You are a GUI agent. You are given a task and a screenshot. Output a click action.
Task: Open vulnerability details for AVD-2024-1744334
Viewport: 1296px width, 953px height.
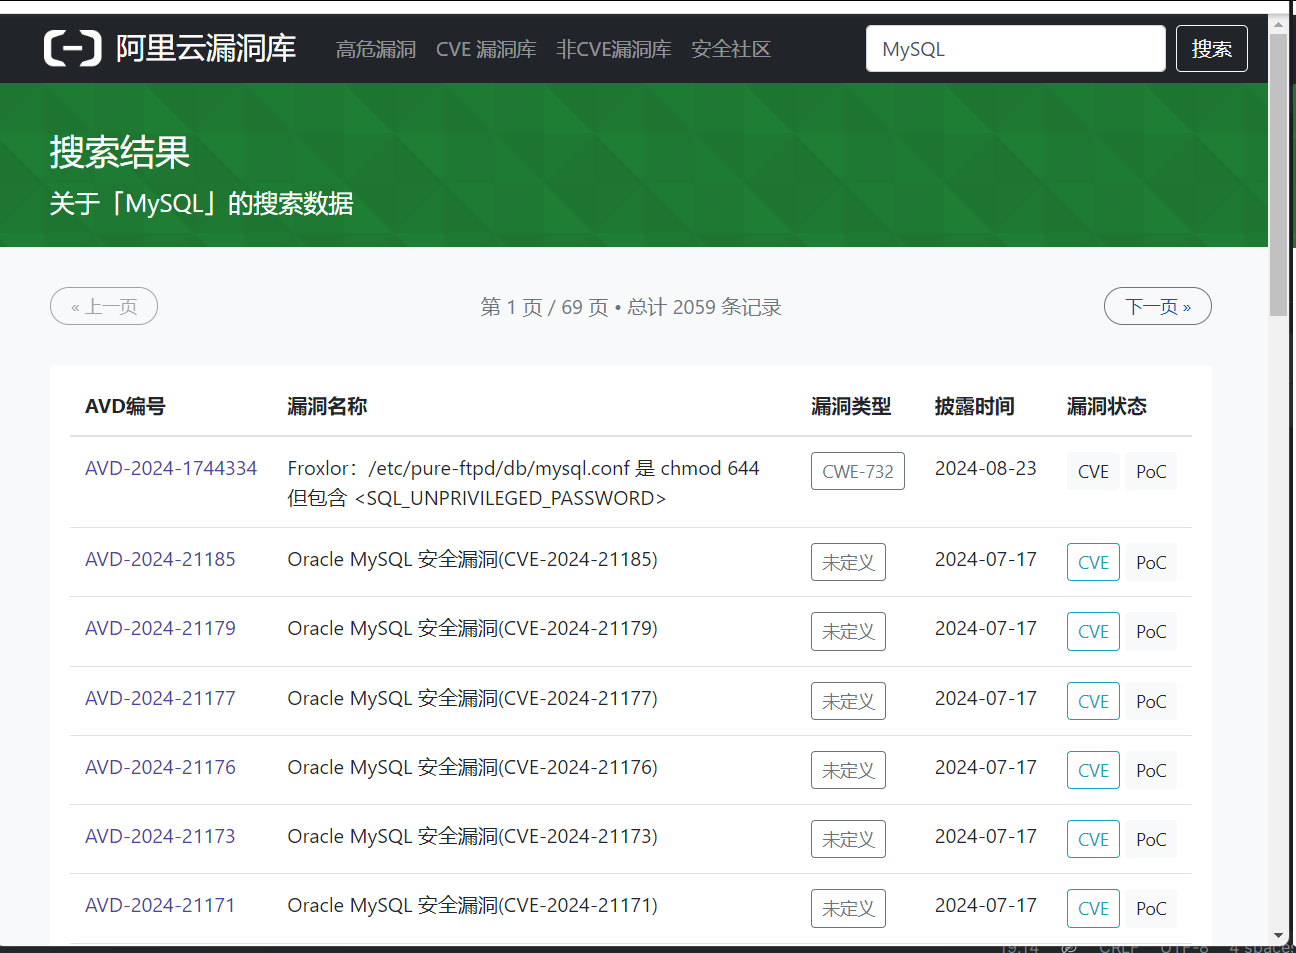[x=171, y=467]
